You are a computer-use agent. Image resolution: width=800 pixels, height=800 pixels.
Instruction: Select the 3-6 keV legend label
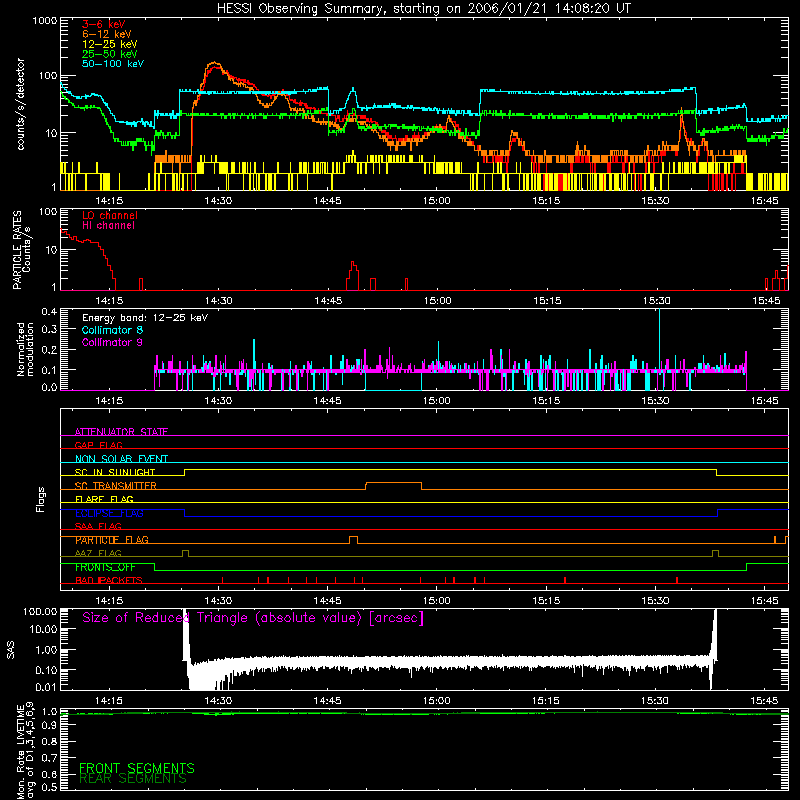(x=103, y=24)
